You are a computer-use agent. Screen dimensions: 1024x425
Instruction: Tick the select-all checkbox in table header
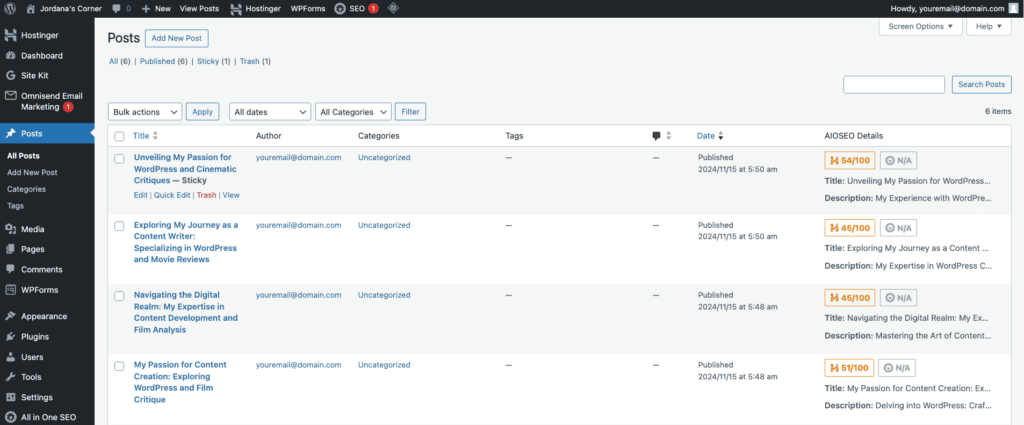coord(119,136)
